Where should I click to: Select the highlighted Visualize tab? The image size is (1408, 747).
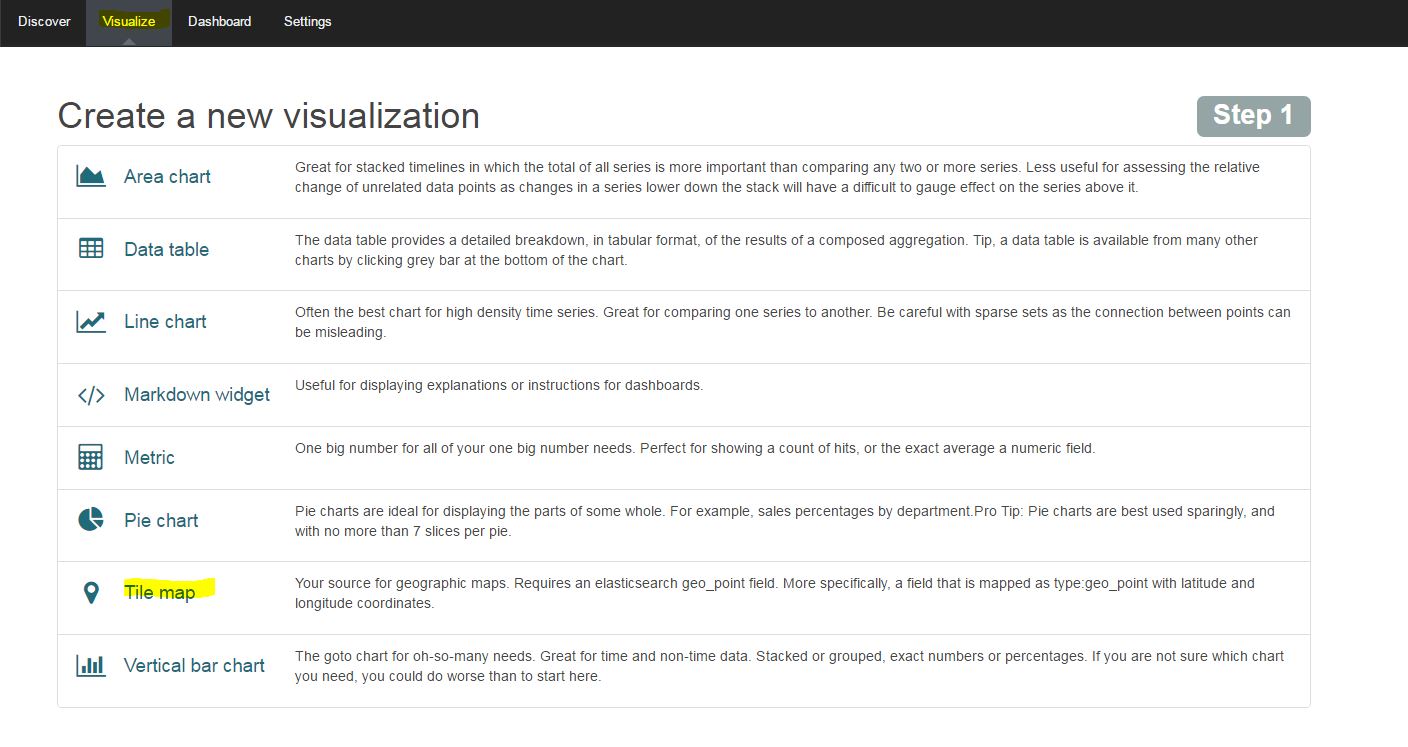(x=129, y=21)
